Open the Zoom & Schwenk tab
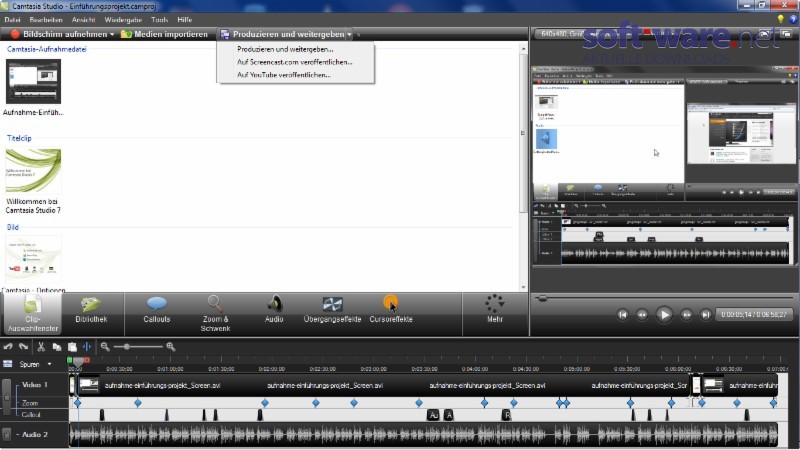This screenshot has height=450, width=800. [x=215, y=314]
